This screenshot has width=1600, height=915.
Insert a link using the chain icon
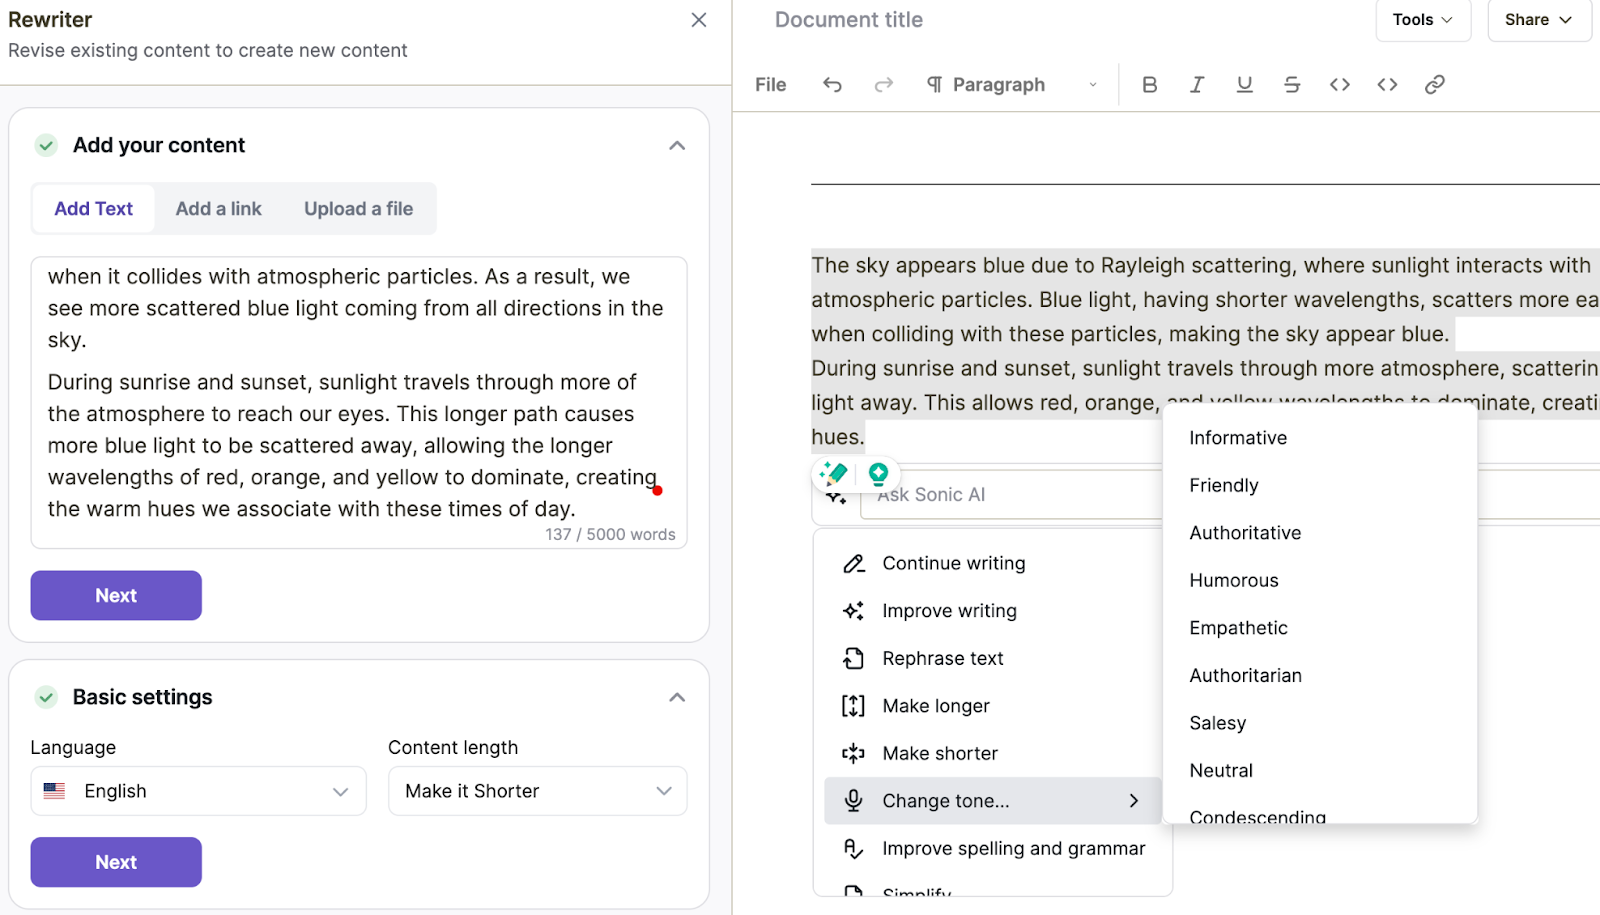[x=1434, y=85]
